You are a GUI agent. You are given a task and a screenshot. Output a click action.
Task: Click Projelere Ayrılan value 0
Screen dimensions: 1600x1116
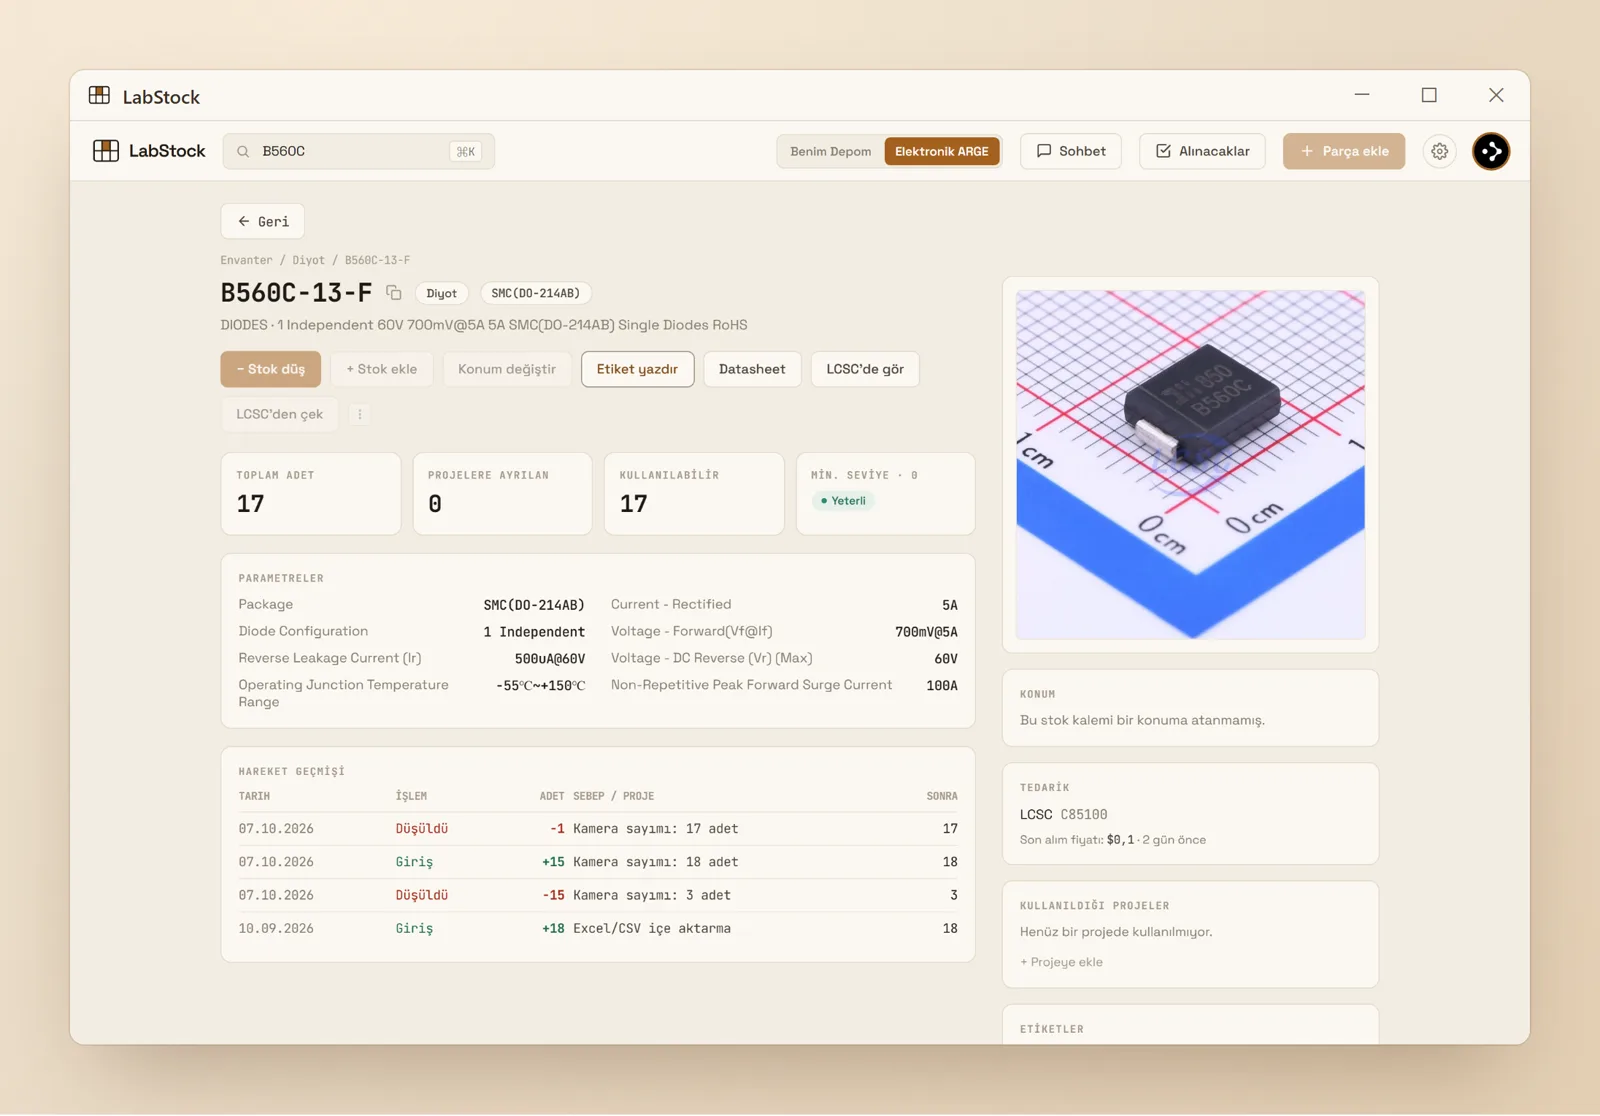coord(435,504)
